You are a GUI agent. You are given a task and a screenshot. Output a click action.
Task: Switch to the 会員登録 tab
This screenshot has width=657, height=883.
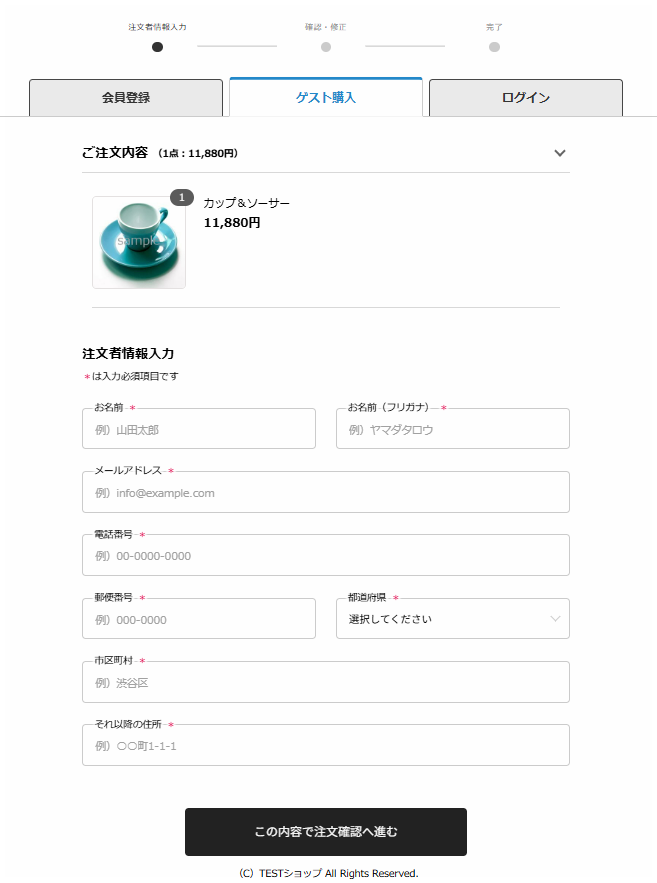(x=126, y=97)
